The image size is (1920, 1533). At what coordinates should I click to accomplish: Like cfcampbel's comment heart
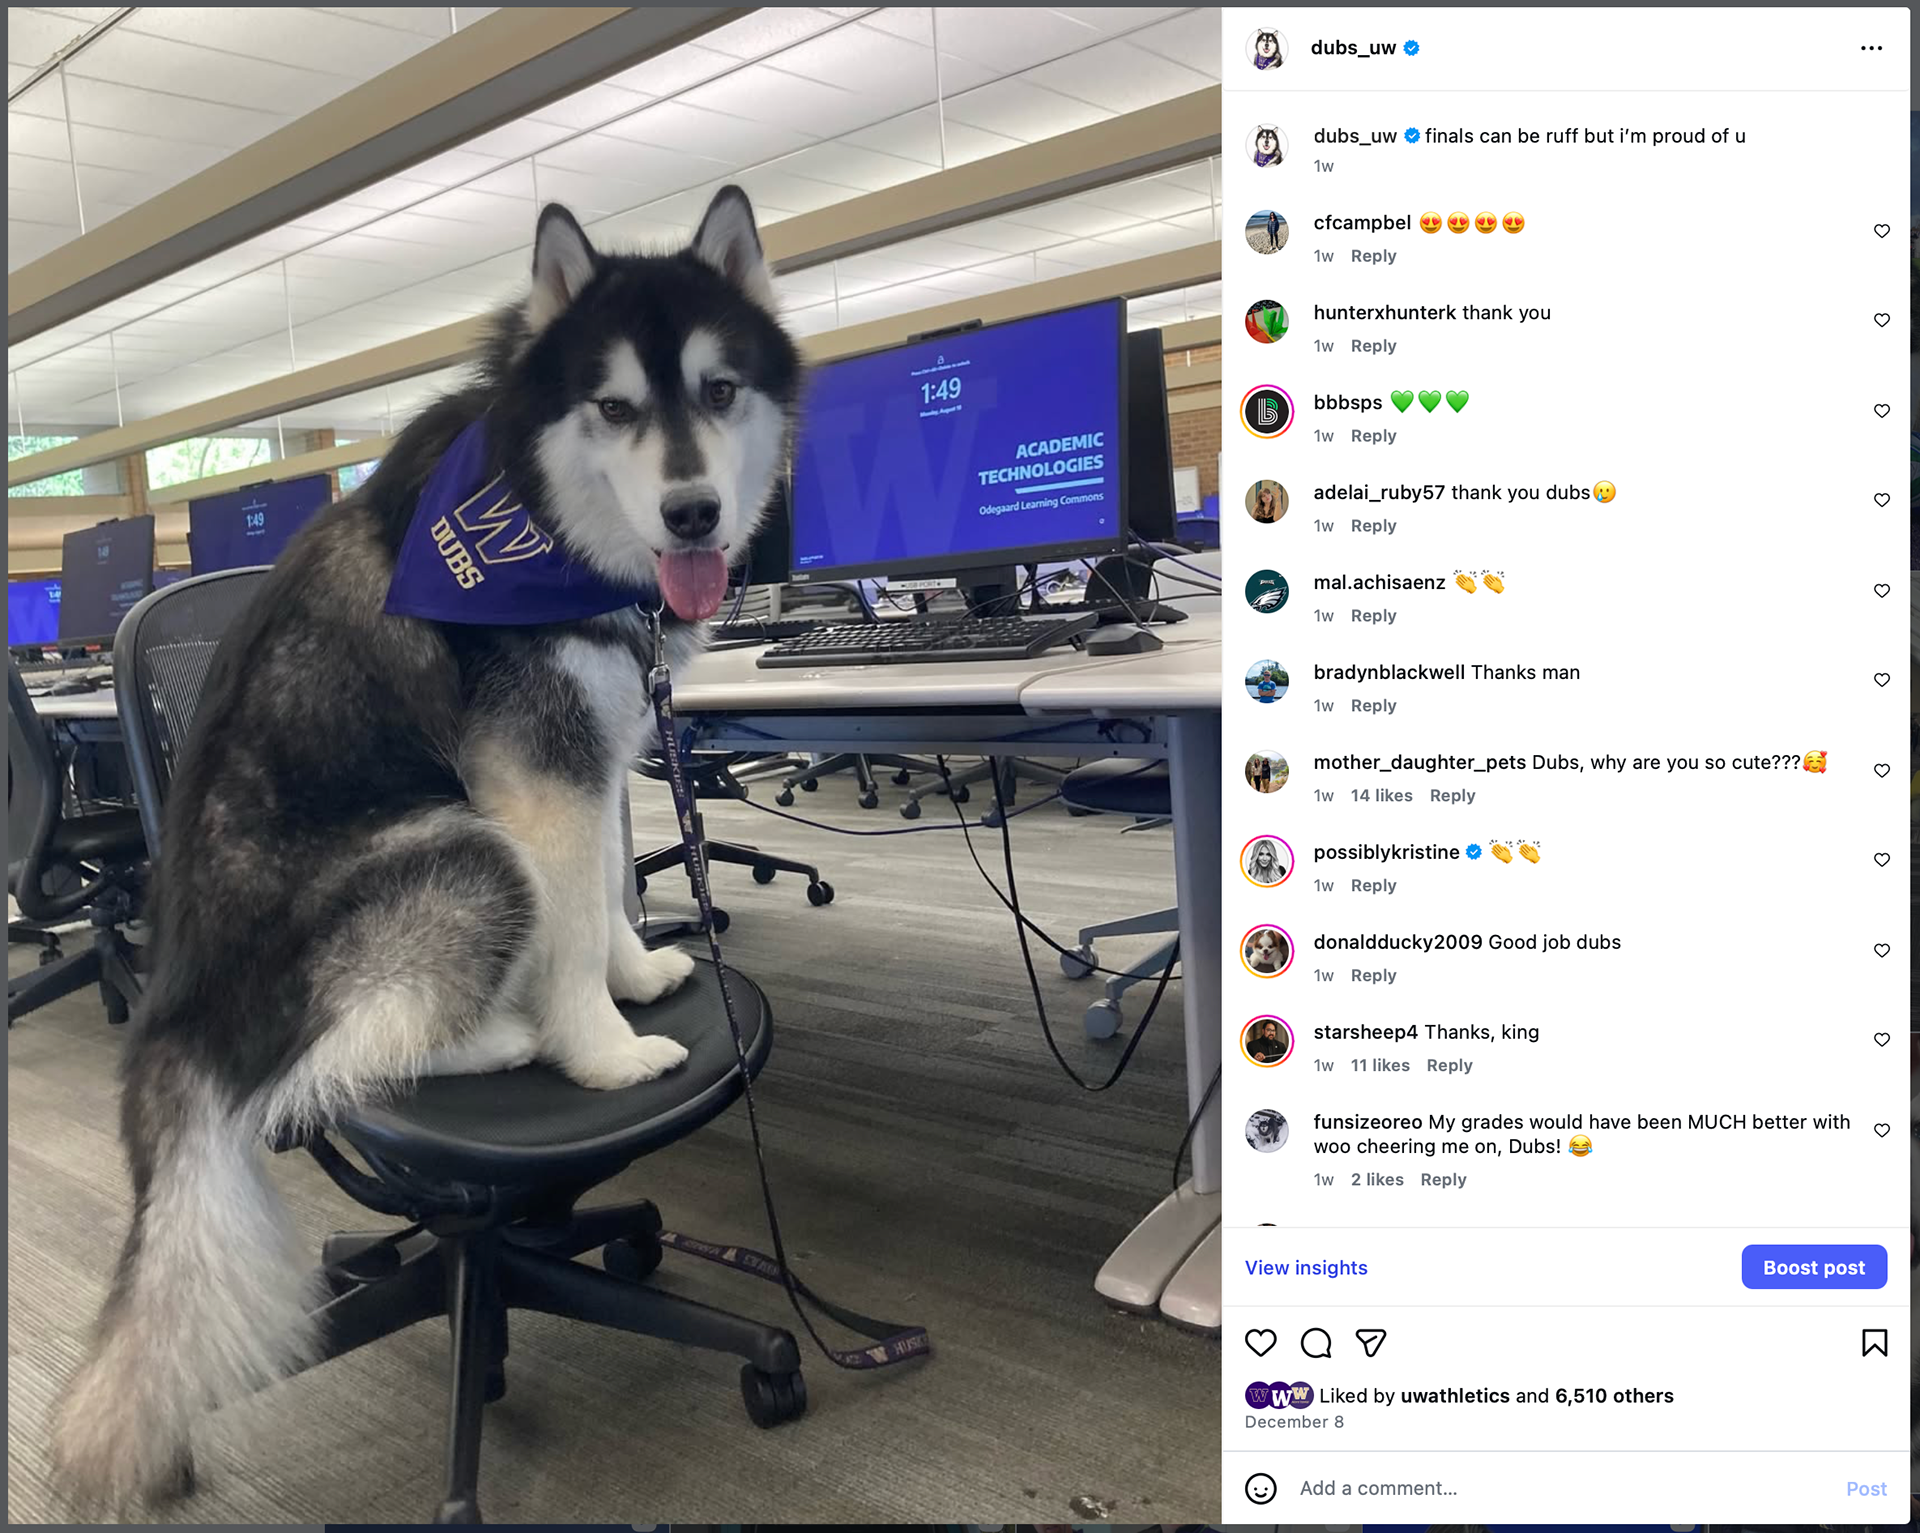[x=1882, y=231]
